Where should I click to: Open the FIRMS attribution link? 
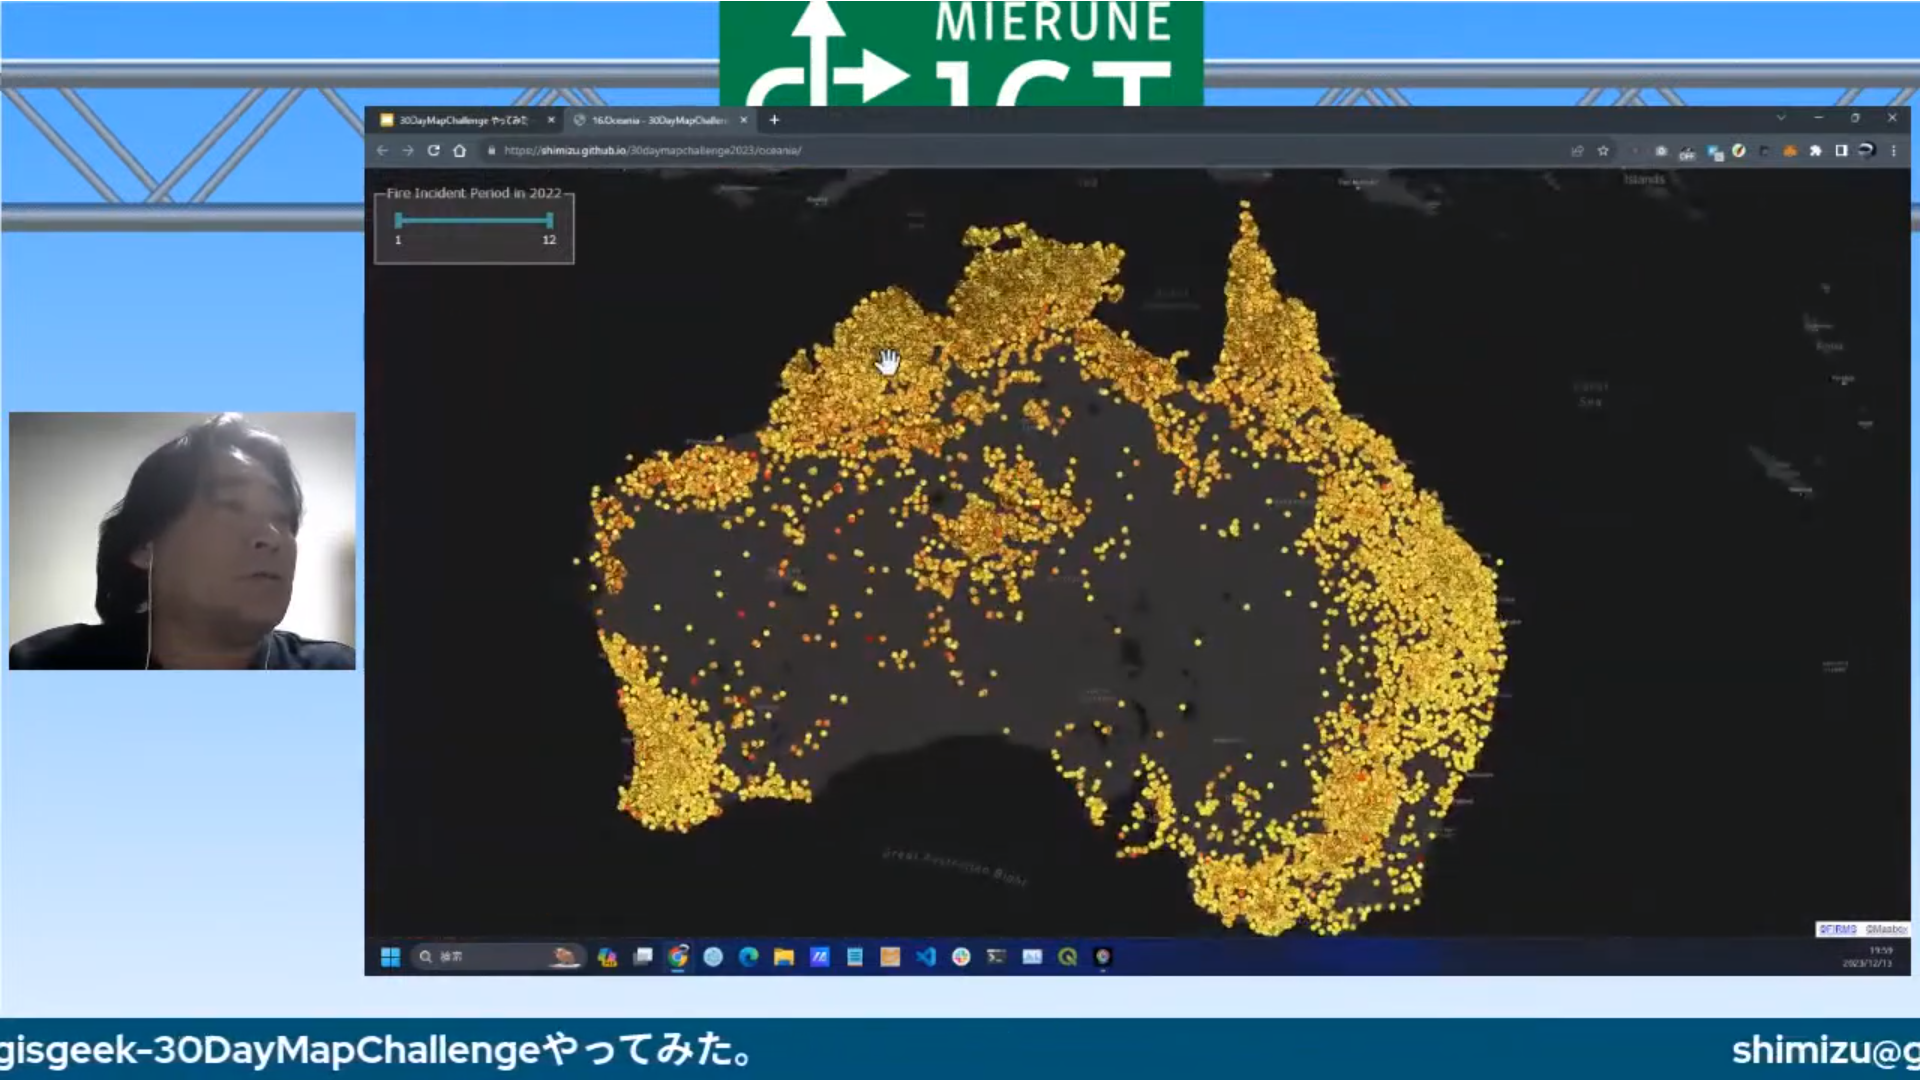[1837, 929]
